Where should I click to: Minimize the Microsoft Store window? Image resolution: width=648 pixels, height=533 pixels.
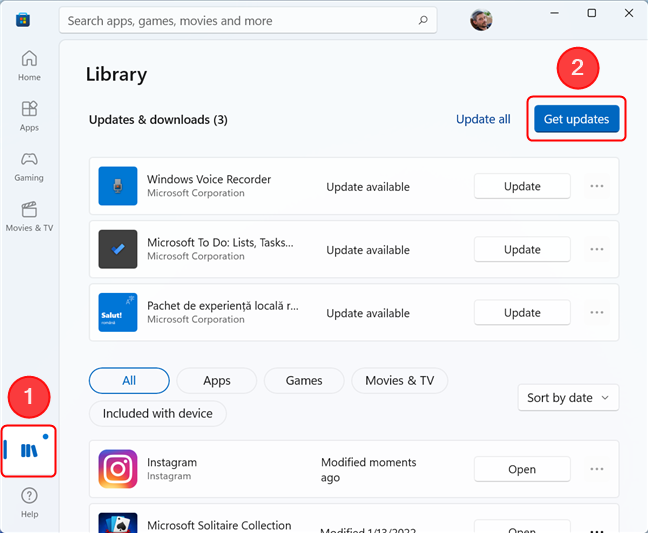(555, 13)
